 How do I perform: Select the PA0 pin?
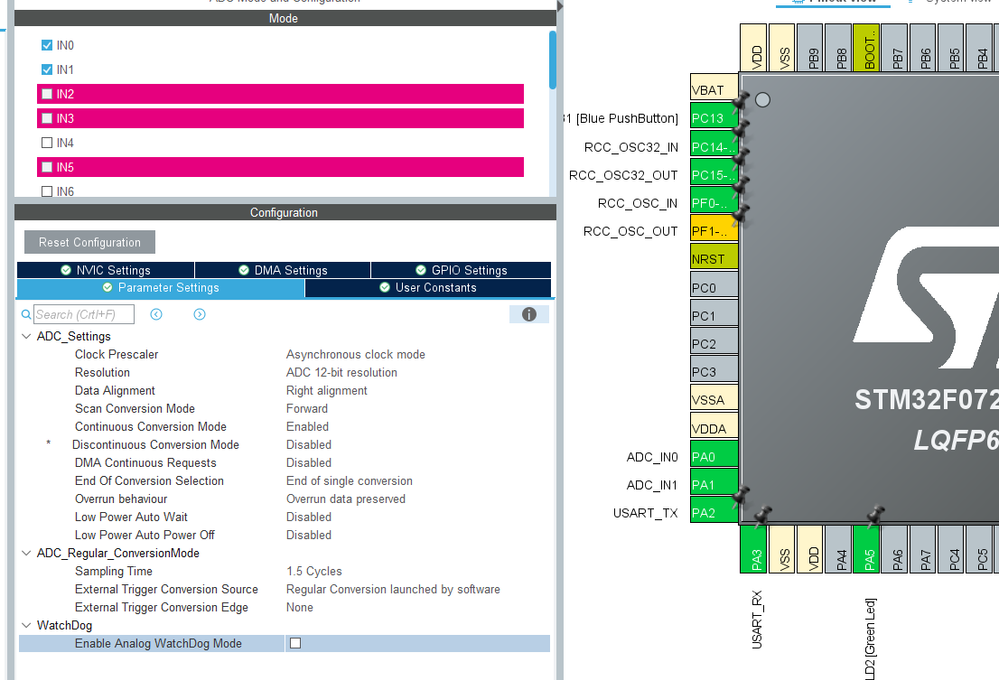tap(714, 456)
